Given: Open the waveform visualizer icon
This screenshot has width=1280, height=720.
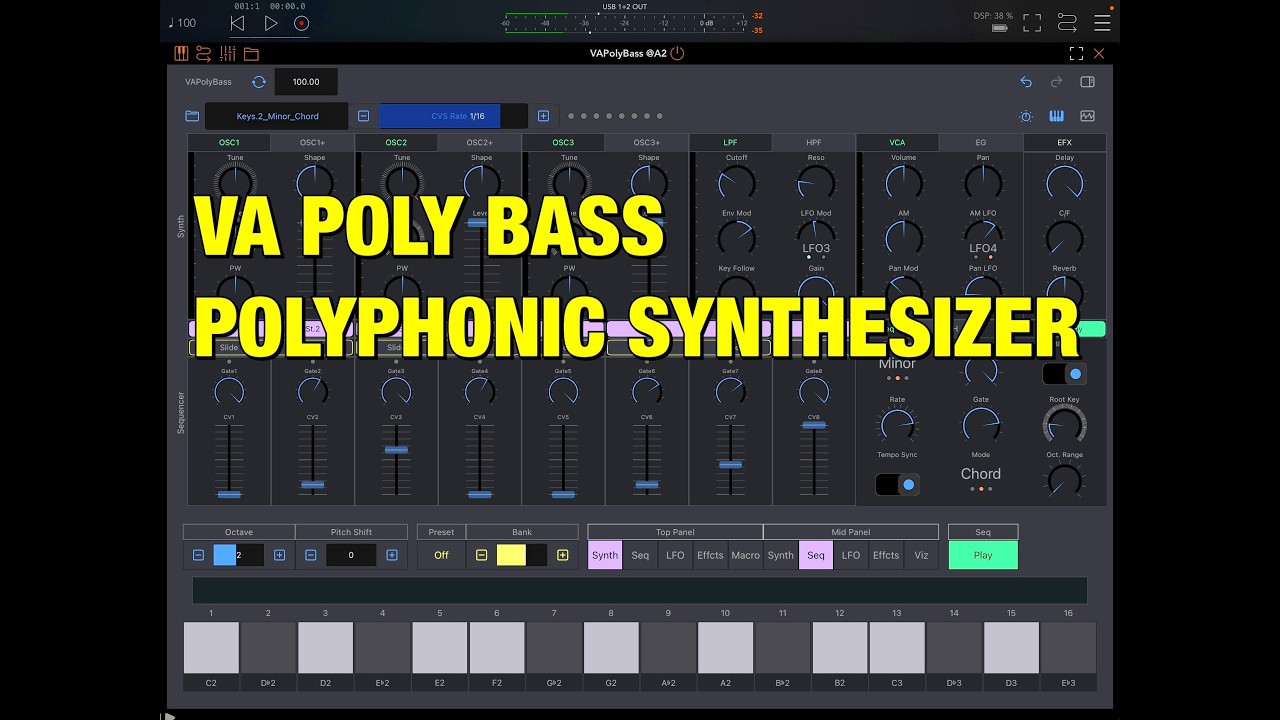Looking at the screenshot, I should click(x=1087, y=116).
